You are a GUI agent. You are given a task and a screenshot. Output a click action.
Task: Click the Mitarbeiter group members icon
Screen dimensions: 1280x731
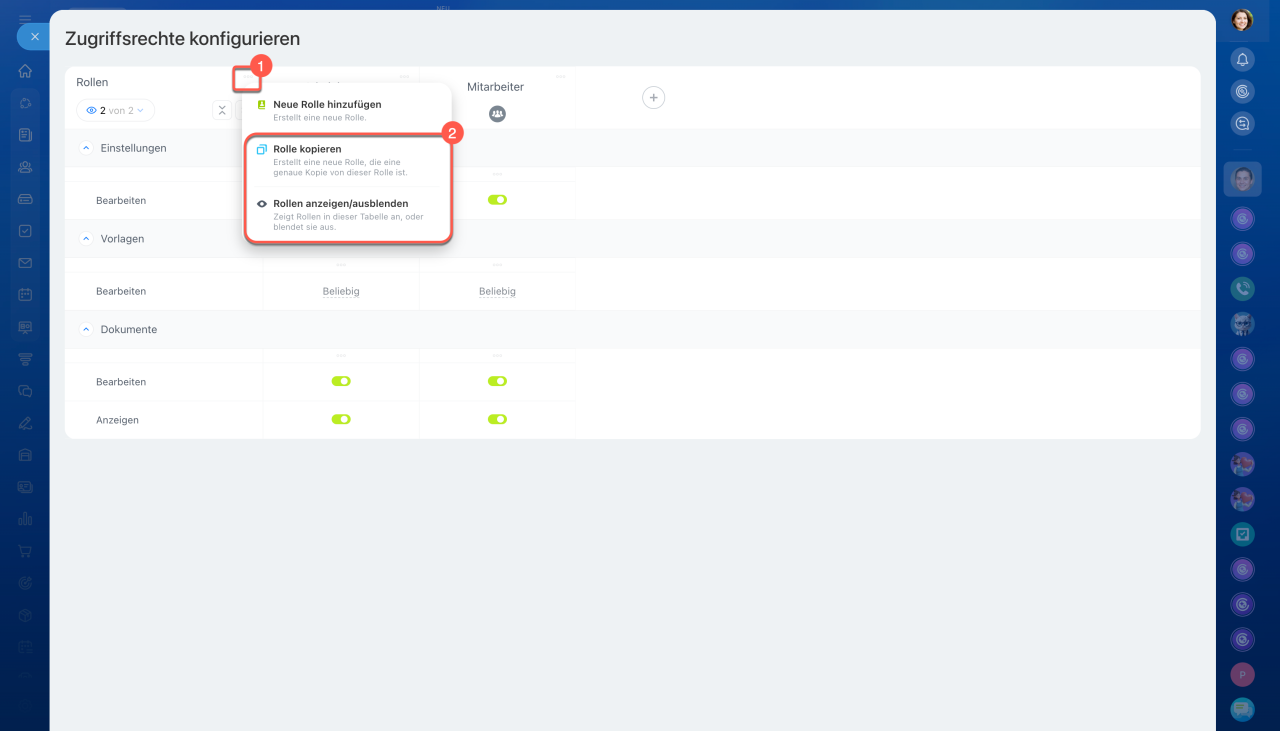click(x=497, y=114)
